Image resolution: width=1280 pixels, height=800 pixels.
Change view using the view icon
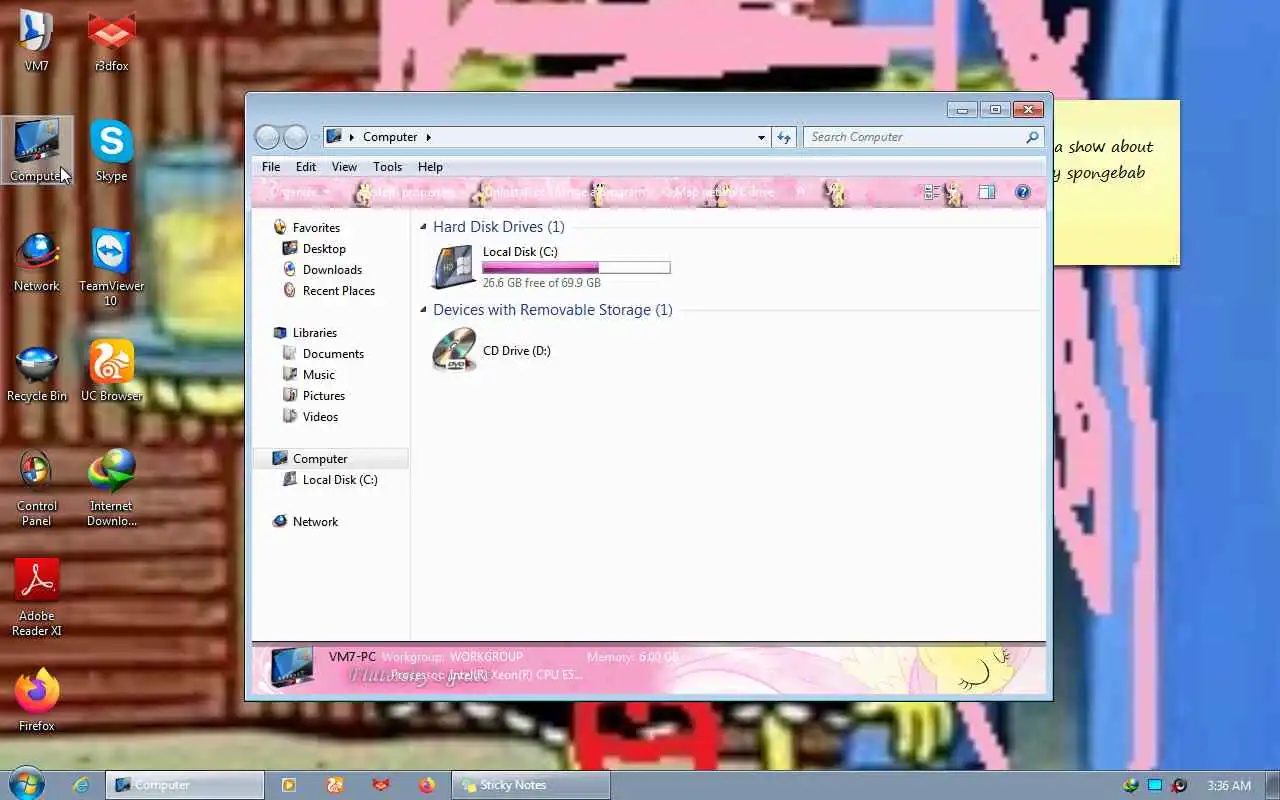click(931, 192)
